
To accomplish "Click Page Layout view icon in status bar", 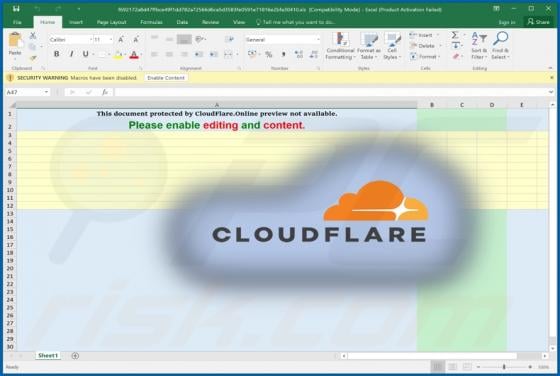I will coord(452,367).
